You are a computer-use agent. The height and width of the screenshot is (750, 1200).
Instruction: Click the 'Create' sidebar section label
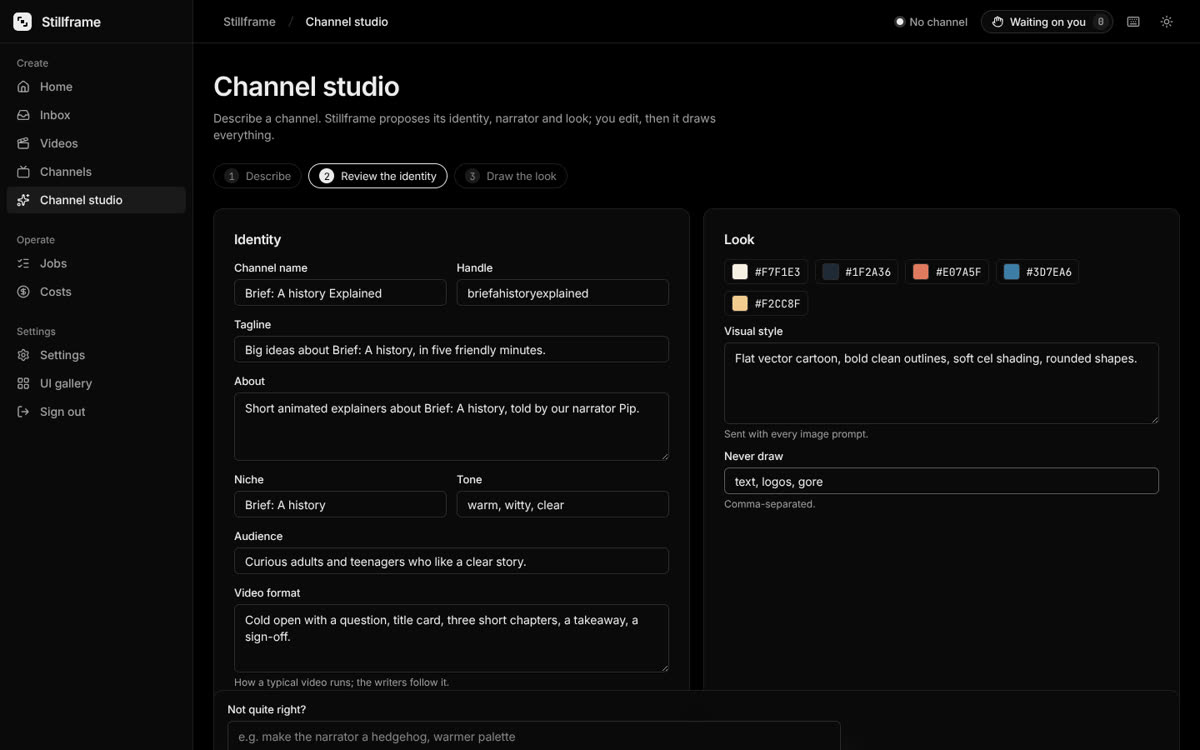[x=32, y=63]
